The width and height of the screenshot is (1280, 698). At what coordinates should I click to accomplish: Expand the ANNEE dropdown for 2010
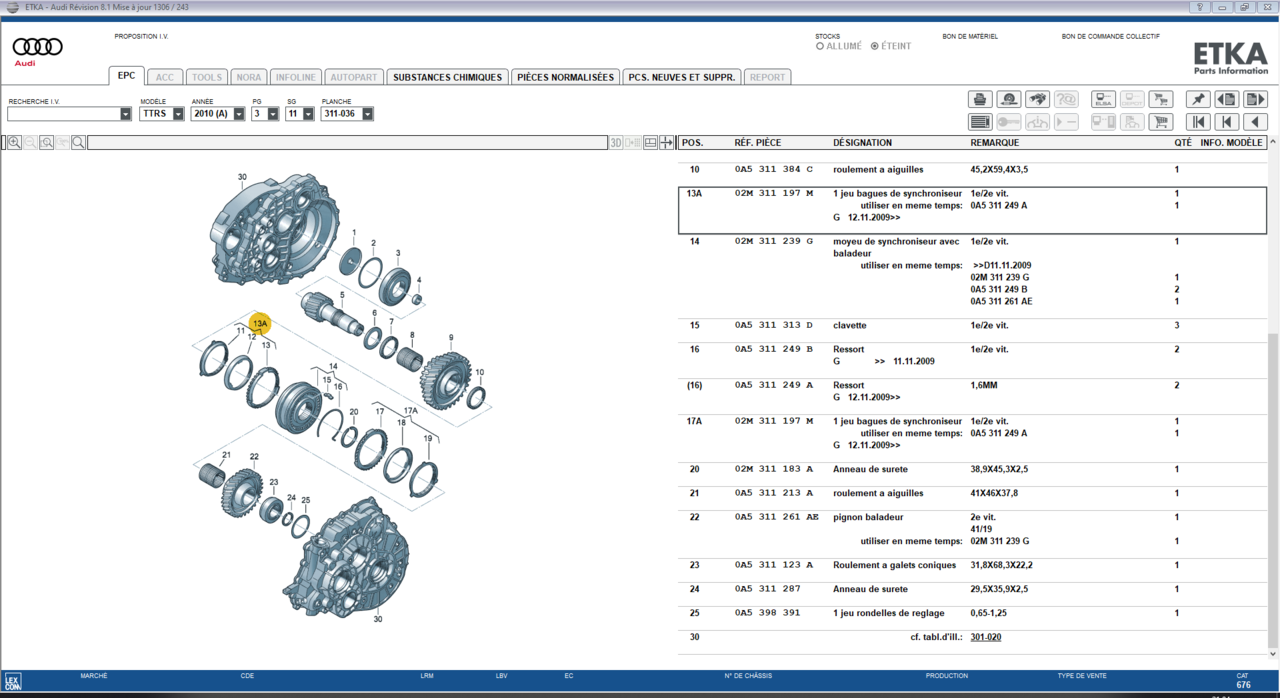point(238,113)
